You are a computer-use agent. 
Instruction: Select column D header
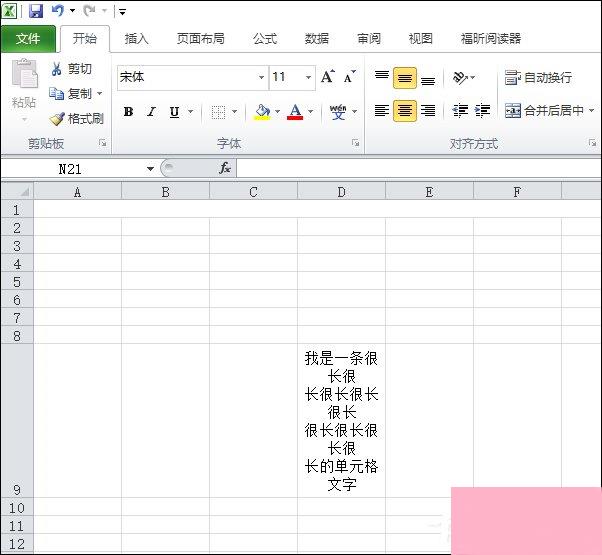(x=341, y=192)
